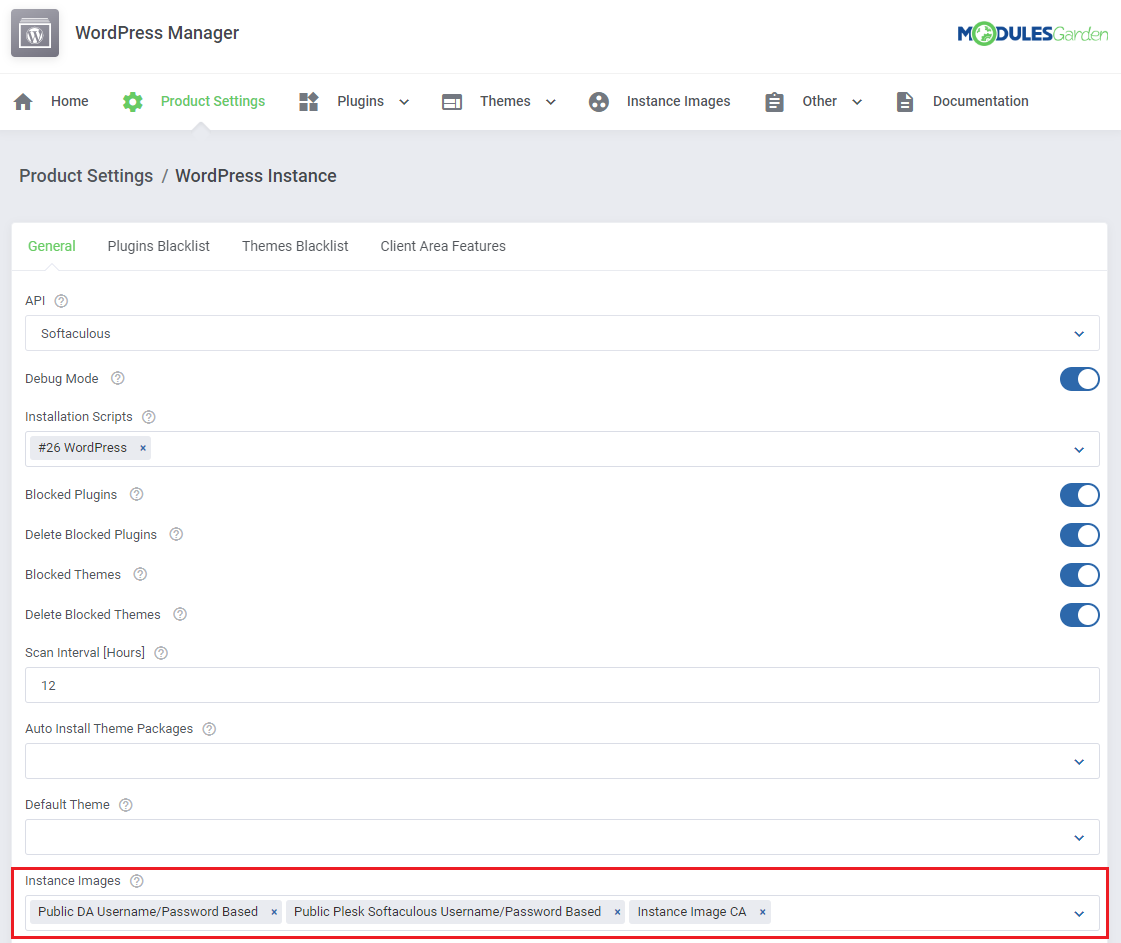Image resolution: width=1121 pixels, height=943 pixels.
Task: Show help tooltip for Debug Mode
Action: tap(118, 378)
